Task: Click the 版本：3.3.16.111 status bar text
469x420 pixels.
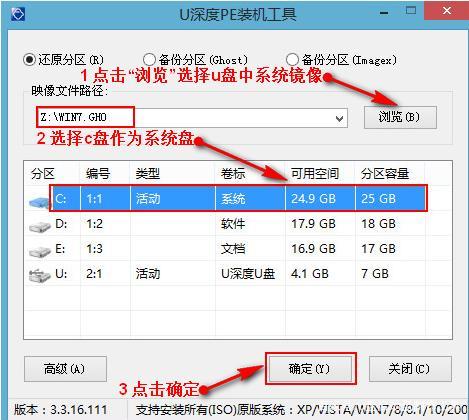Action: pos(61,410)
